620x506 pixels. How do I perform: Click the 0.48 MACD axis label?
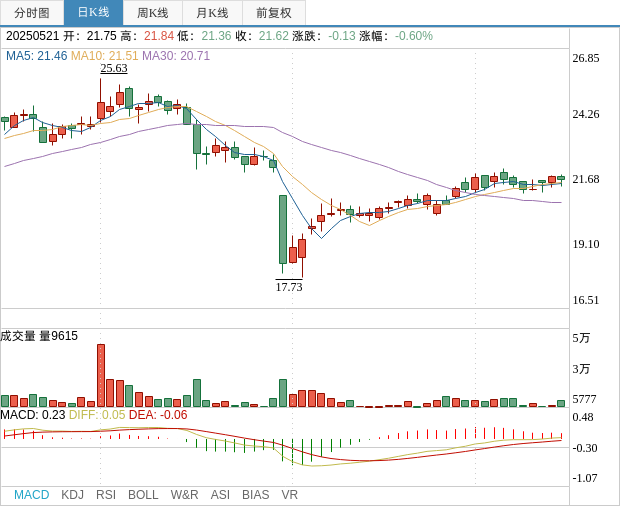(583, 417)
